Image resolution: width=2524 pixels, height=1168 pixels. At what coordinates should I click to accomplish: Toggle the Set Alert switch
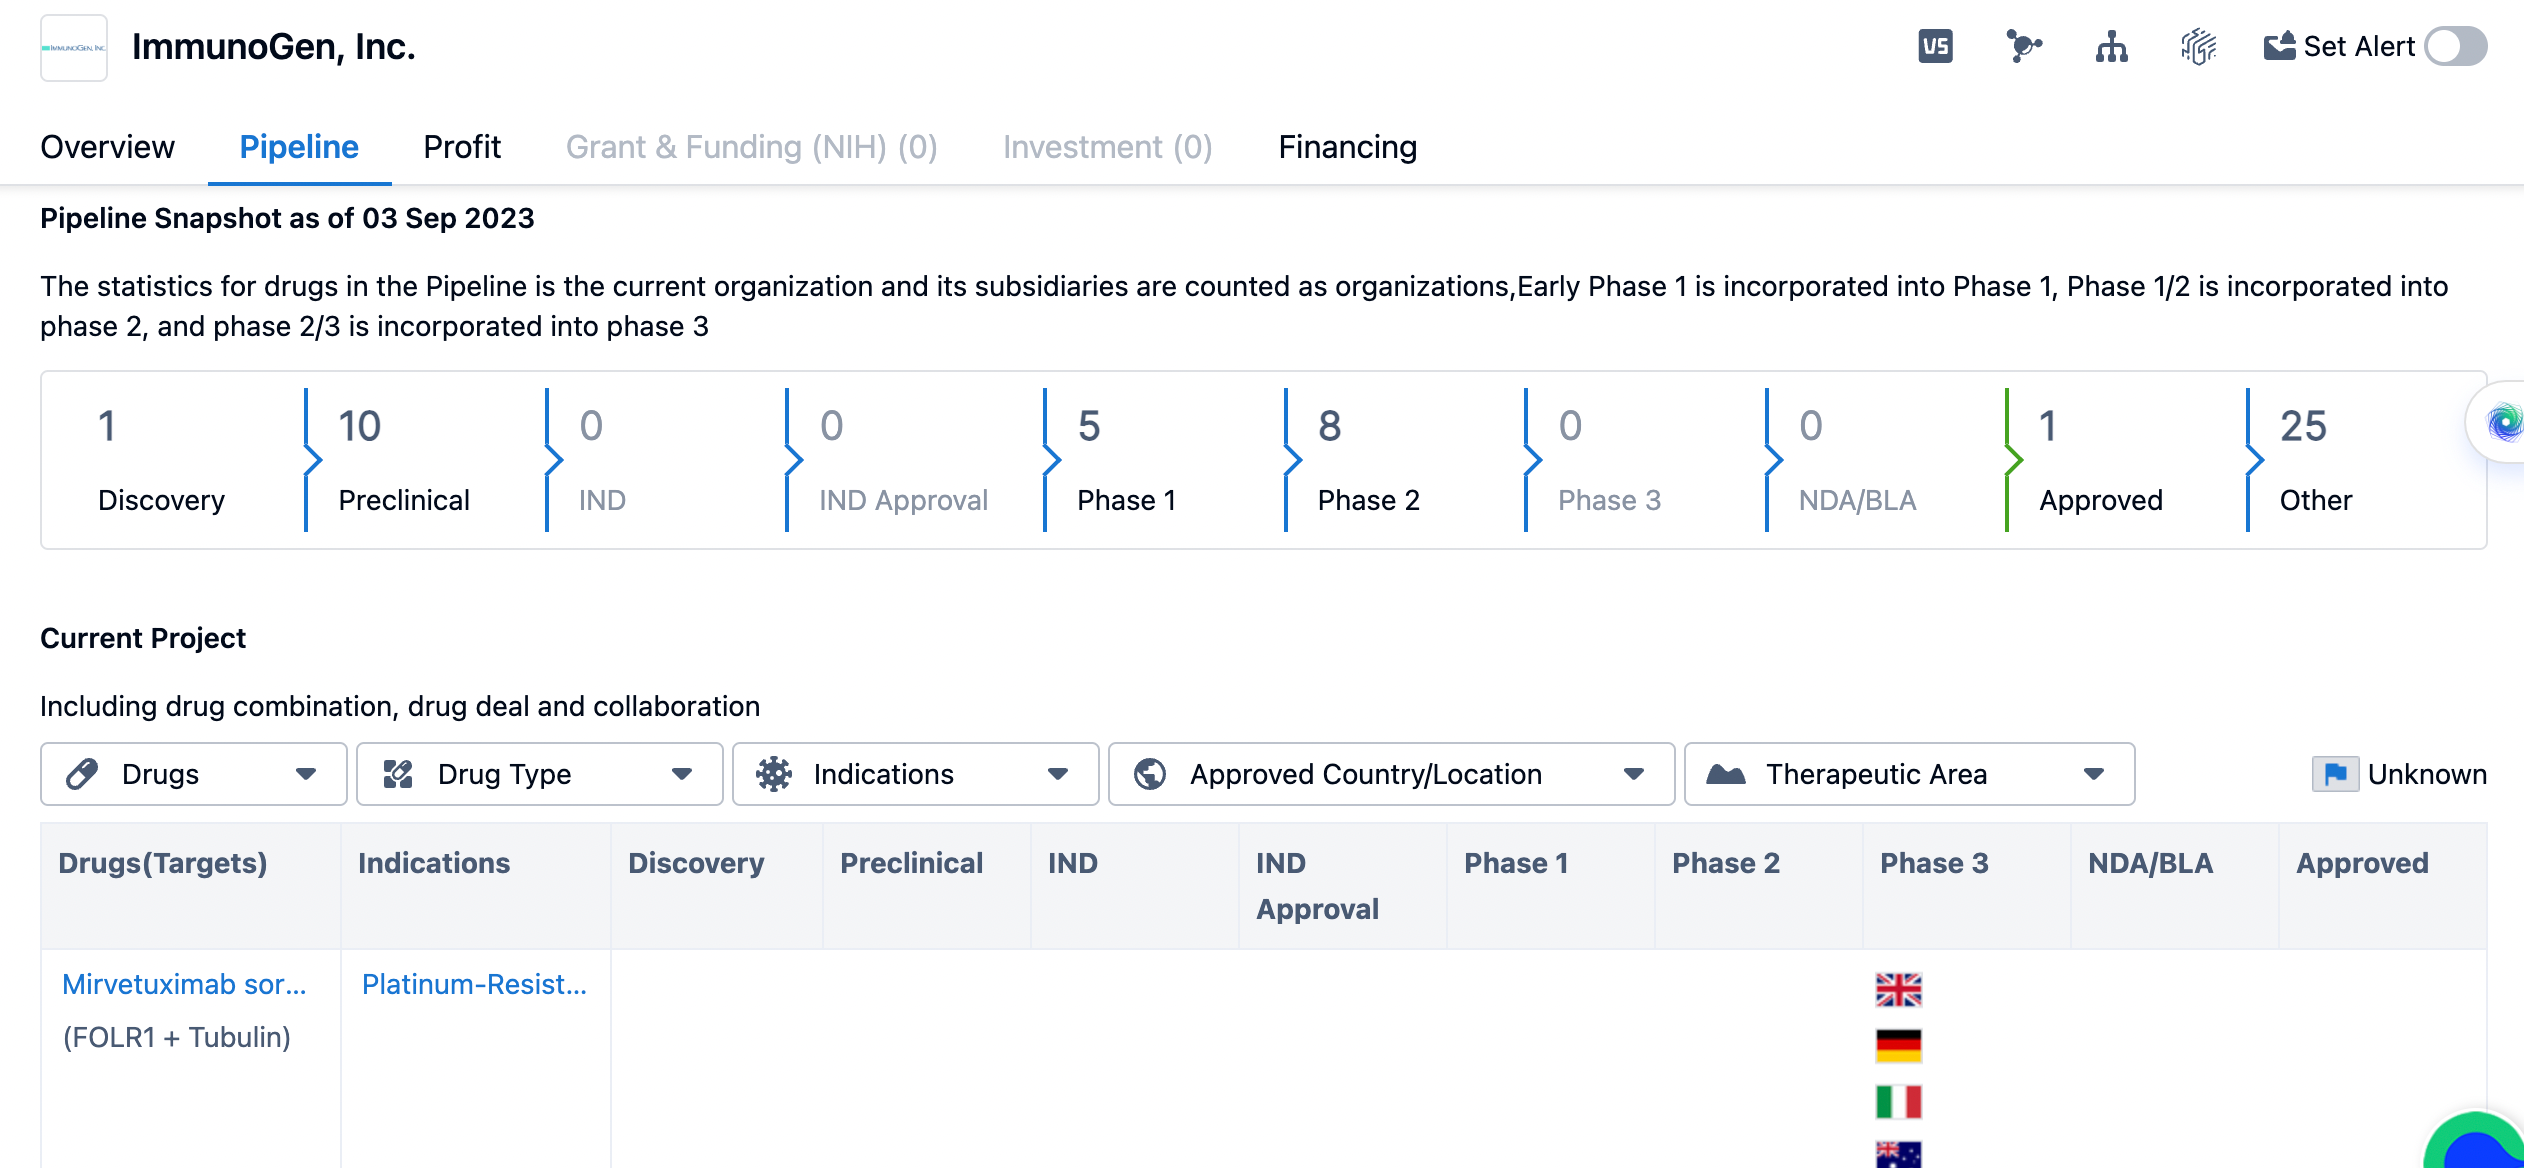(x=2455, y=47)
